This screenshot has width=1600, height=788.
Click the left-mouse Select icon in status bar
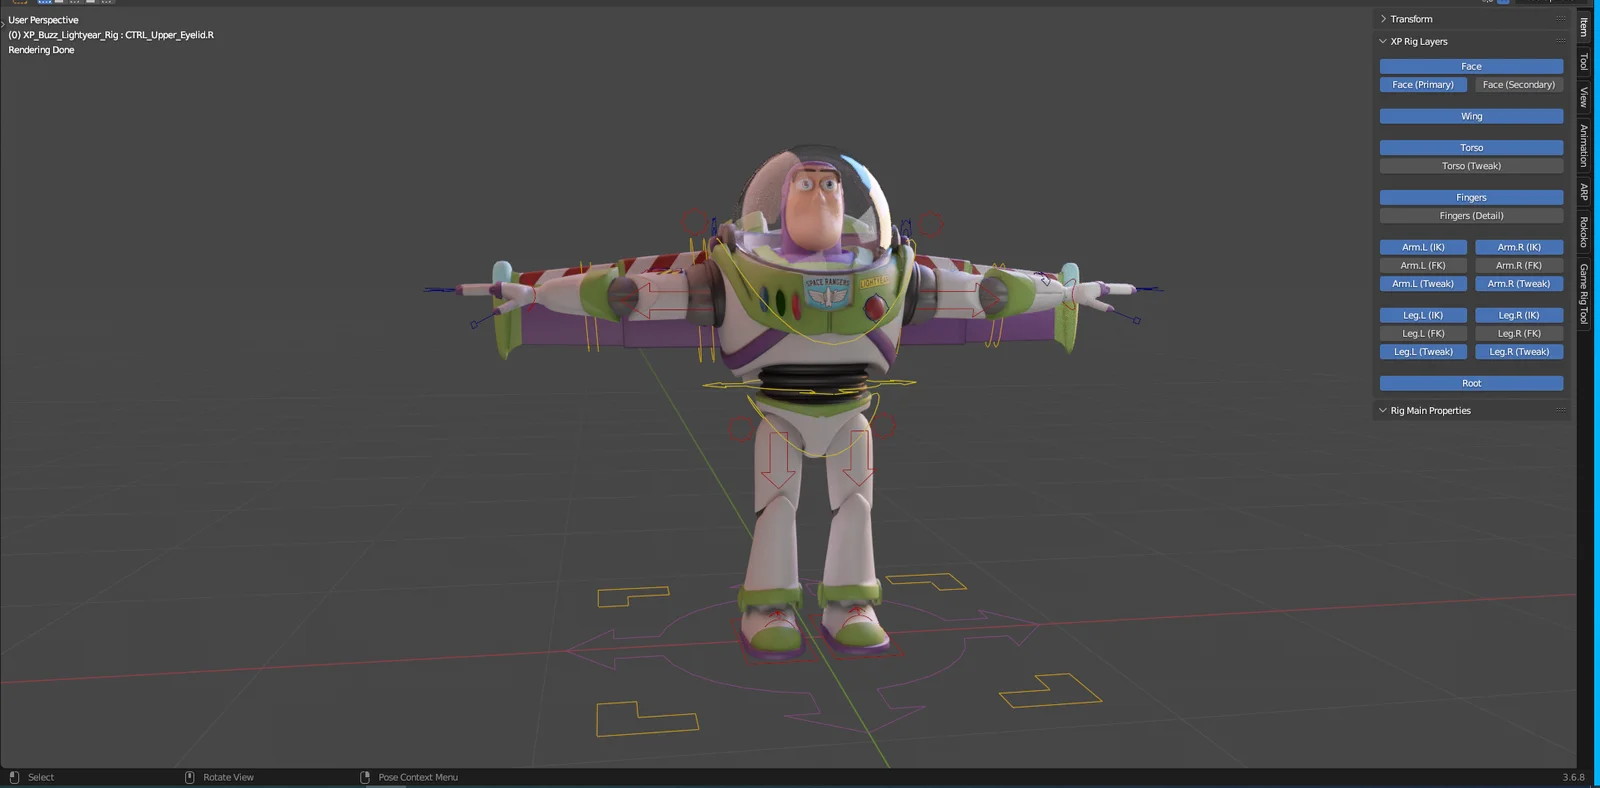14,777
